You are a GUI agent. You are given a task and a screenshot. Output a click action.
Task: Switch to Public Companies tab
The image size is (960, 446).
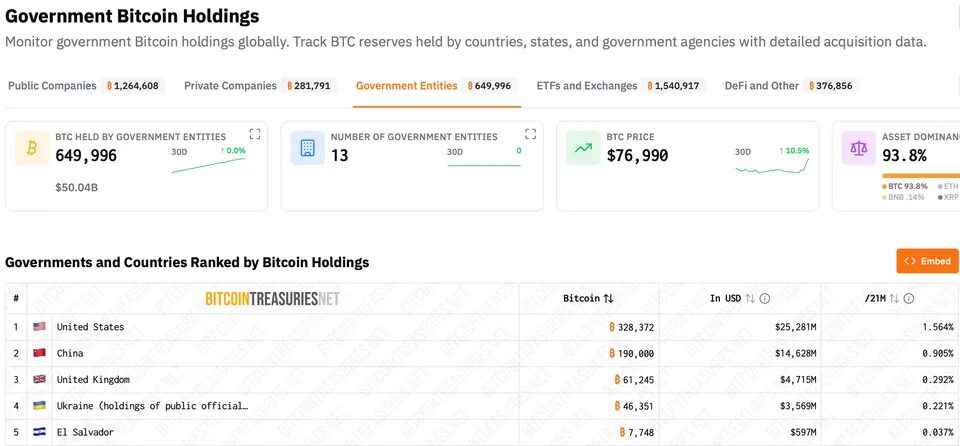tap(86, 86)
